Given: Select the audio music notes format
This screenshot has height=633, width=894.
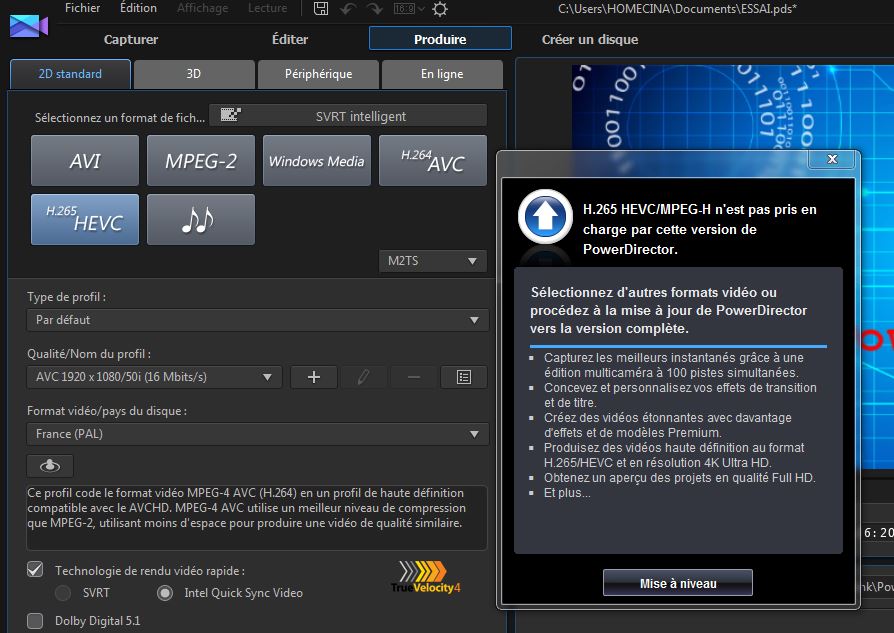Looking at the screenshot, I should coord(201,220).
